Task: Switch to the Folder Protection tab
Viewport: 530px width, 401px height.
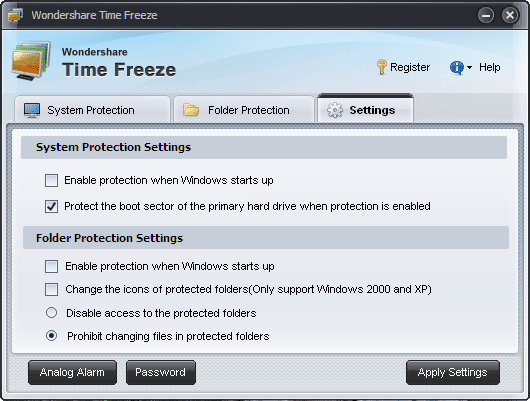Action: pyautogui.click(x=244, y=109)
